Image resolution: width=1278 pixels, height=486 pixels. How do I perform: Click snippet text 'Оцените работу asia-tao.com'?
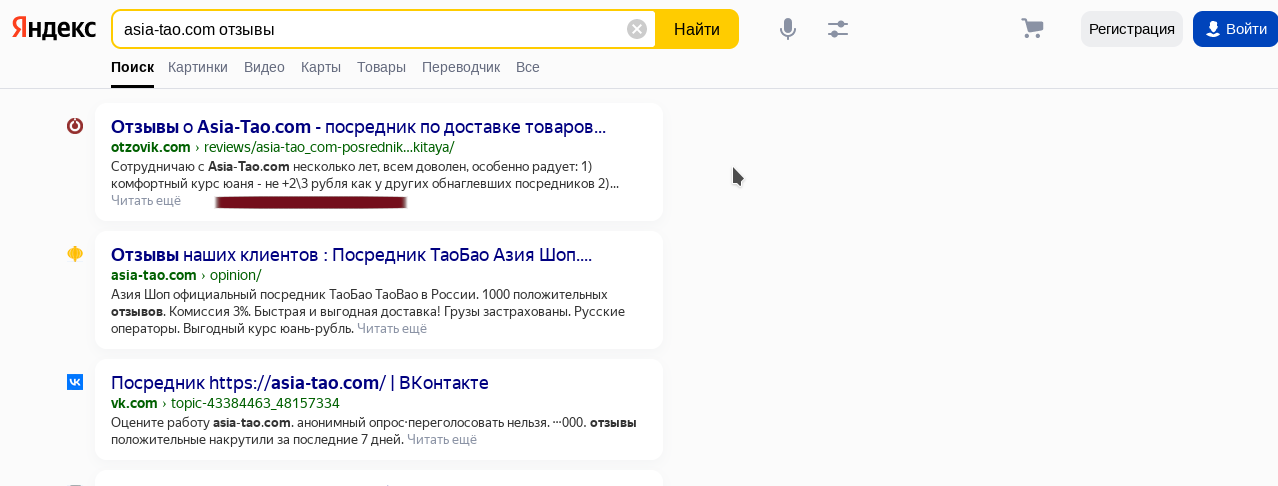202,422
